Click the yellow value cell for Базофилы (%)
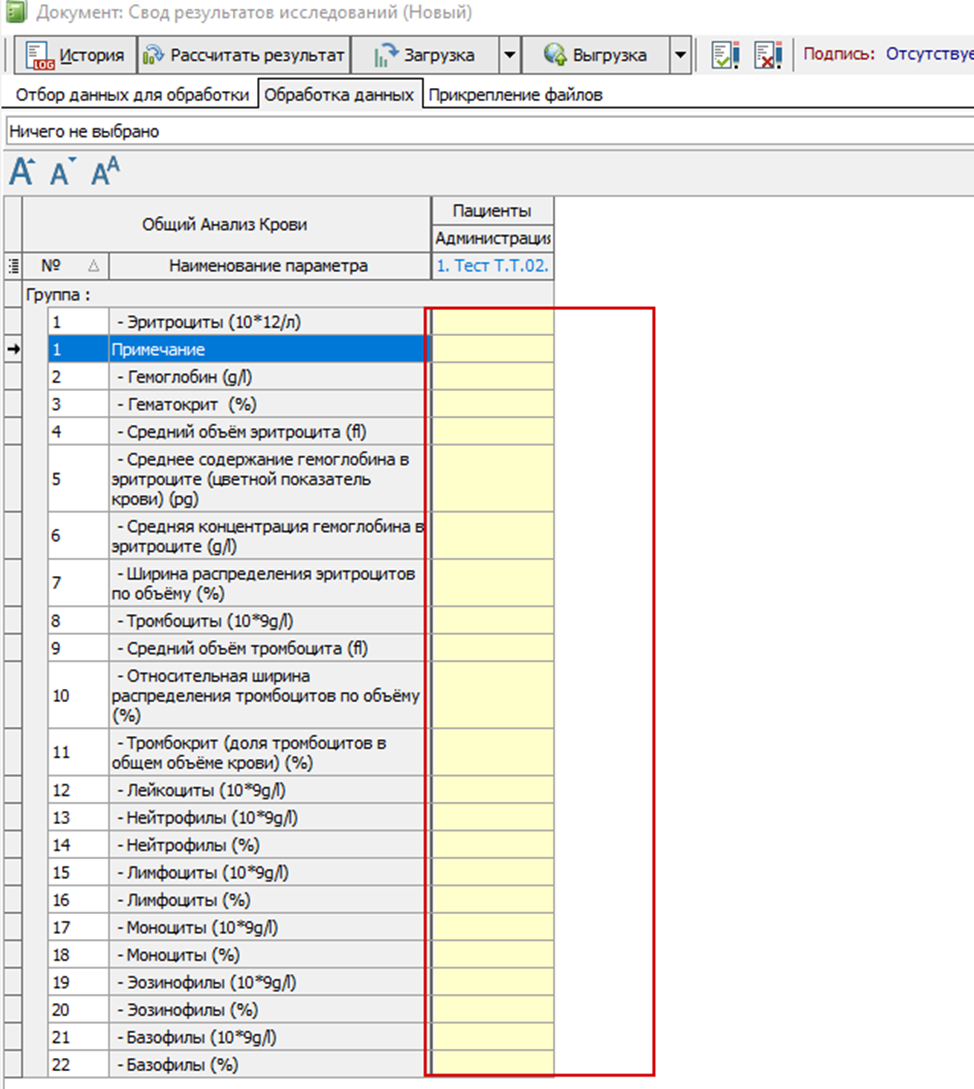 coord(493,1065)
